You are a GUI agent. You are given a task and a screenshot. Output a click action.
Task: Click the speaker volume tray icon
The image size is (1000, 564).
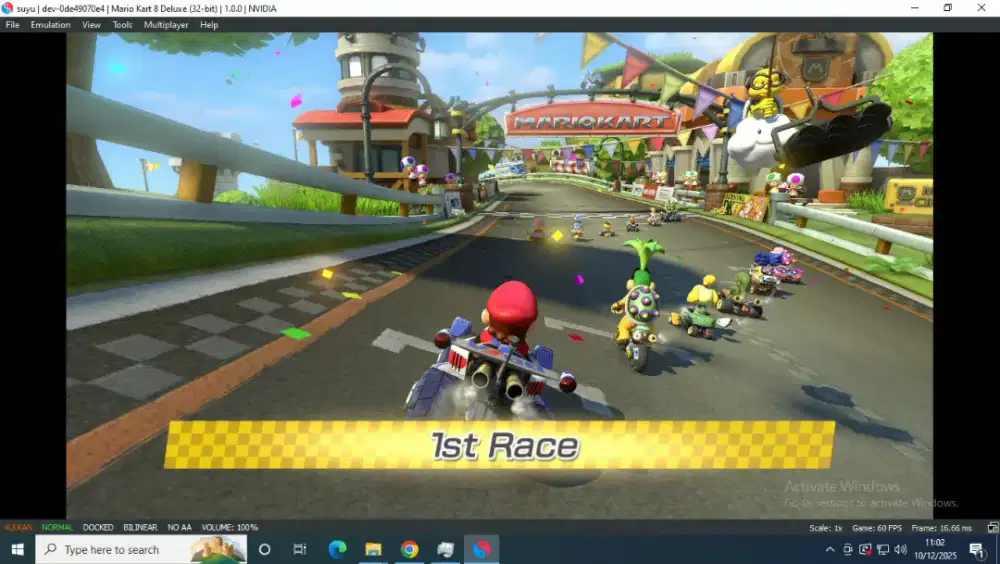click(x=902, y=549)
